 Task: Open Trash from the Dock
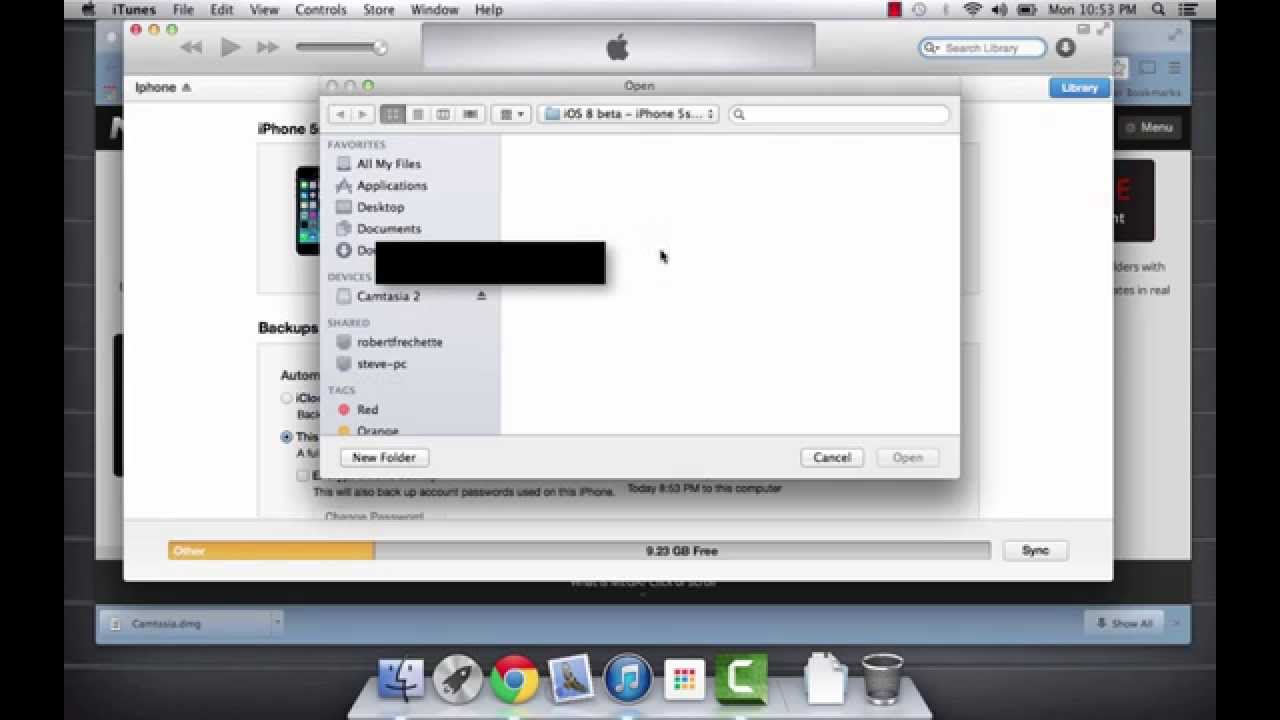point(882,680)
